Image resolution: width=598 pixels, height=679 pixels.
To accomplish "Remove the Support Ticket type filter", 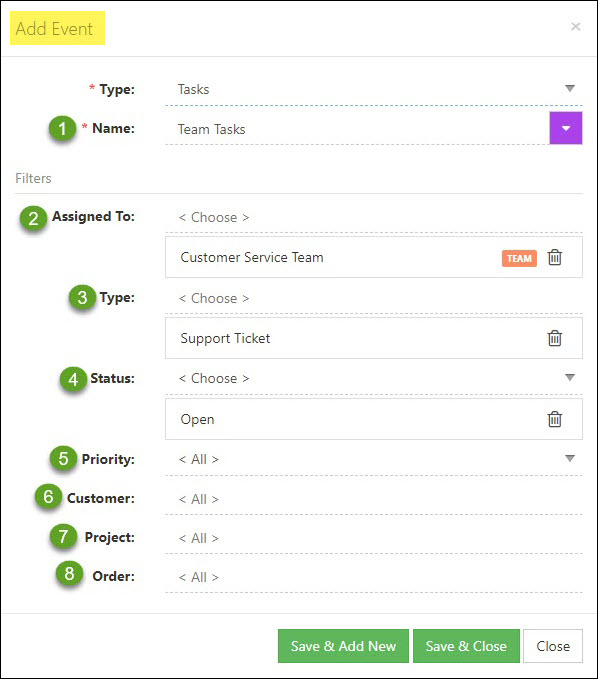I will coord(555,338).
